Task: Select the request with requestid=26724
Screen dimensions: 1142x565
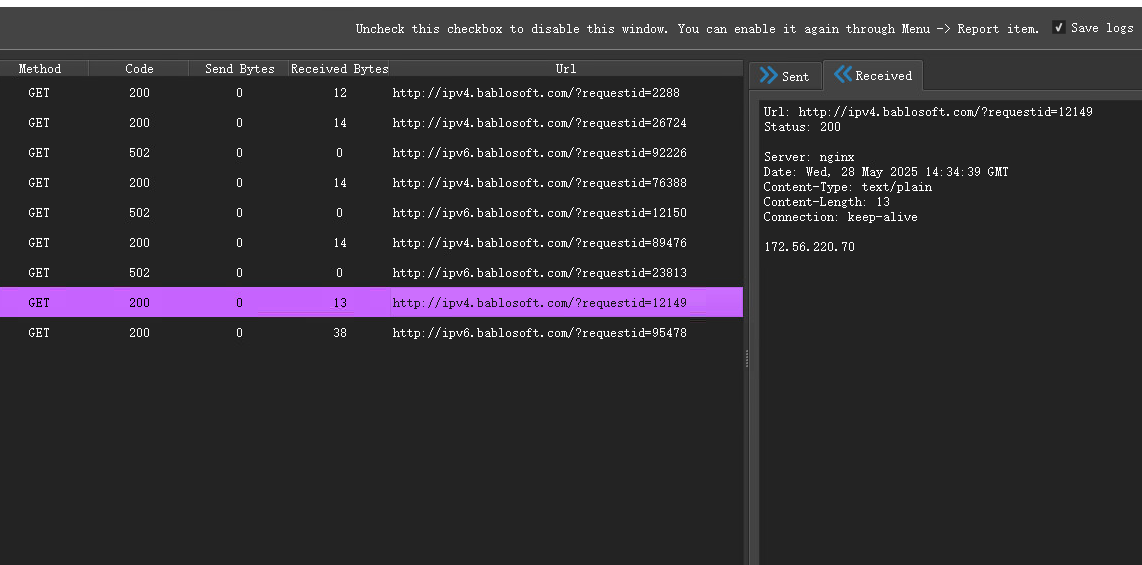Action: click(x=539, y=123)
